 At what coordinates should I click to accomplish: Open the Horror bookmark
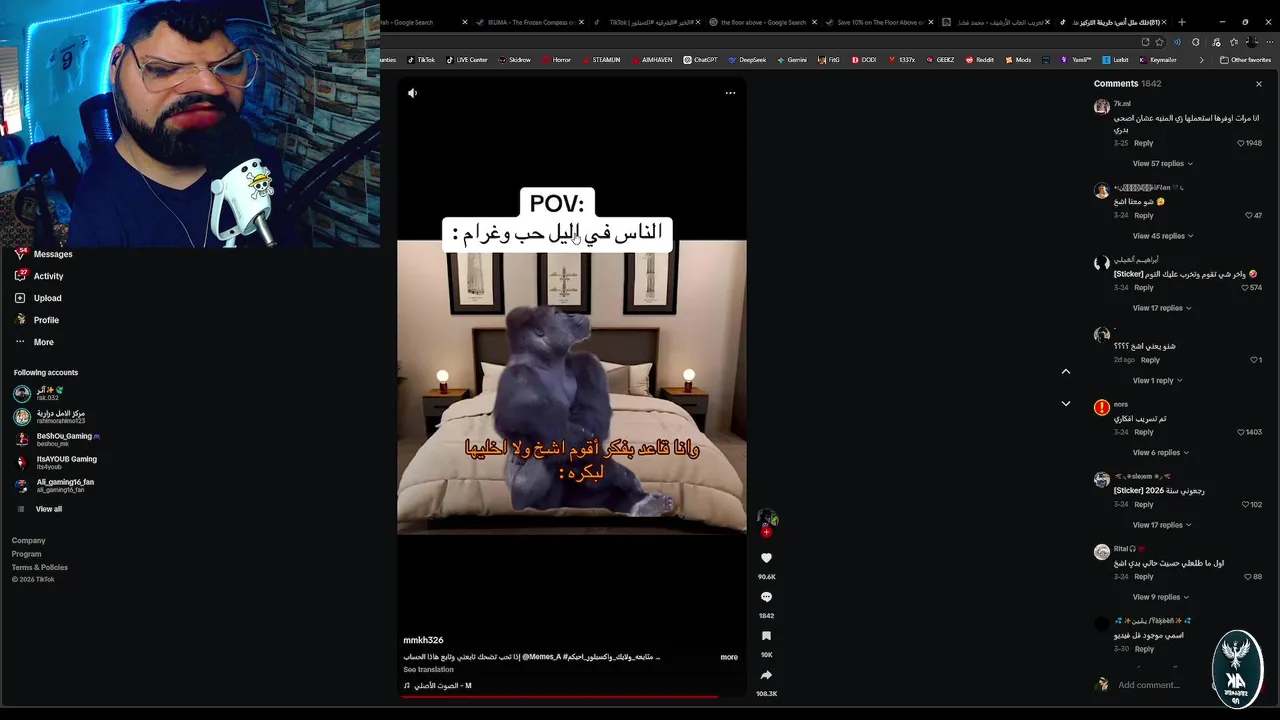coord(556,60)
